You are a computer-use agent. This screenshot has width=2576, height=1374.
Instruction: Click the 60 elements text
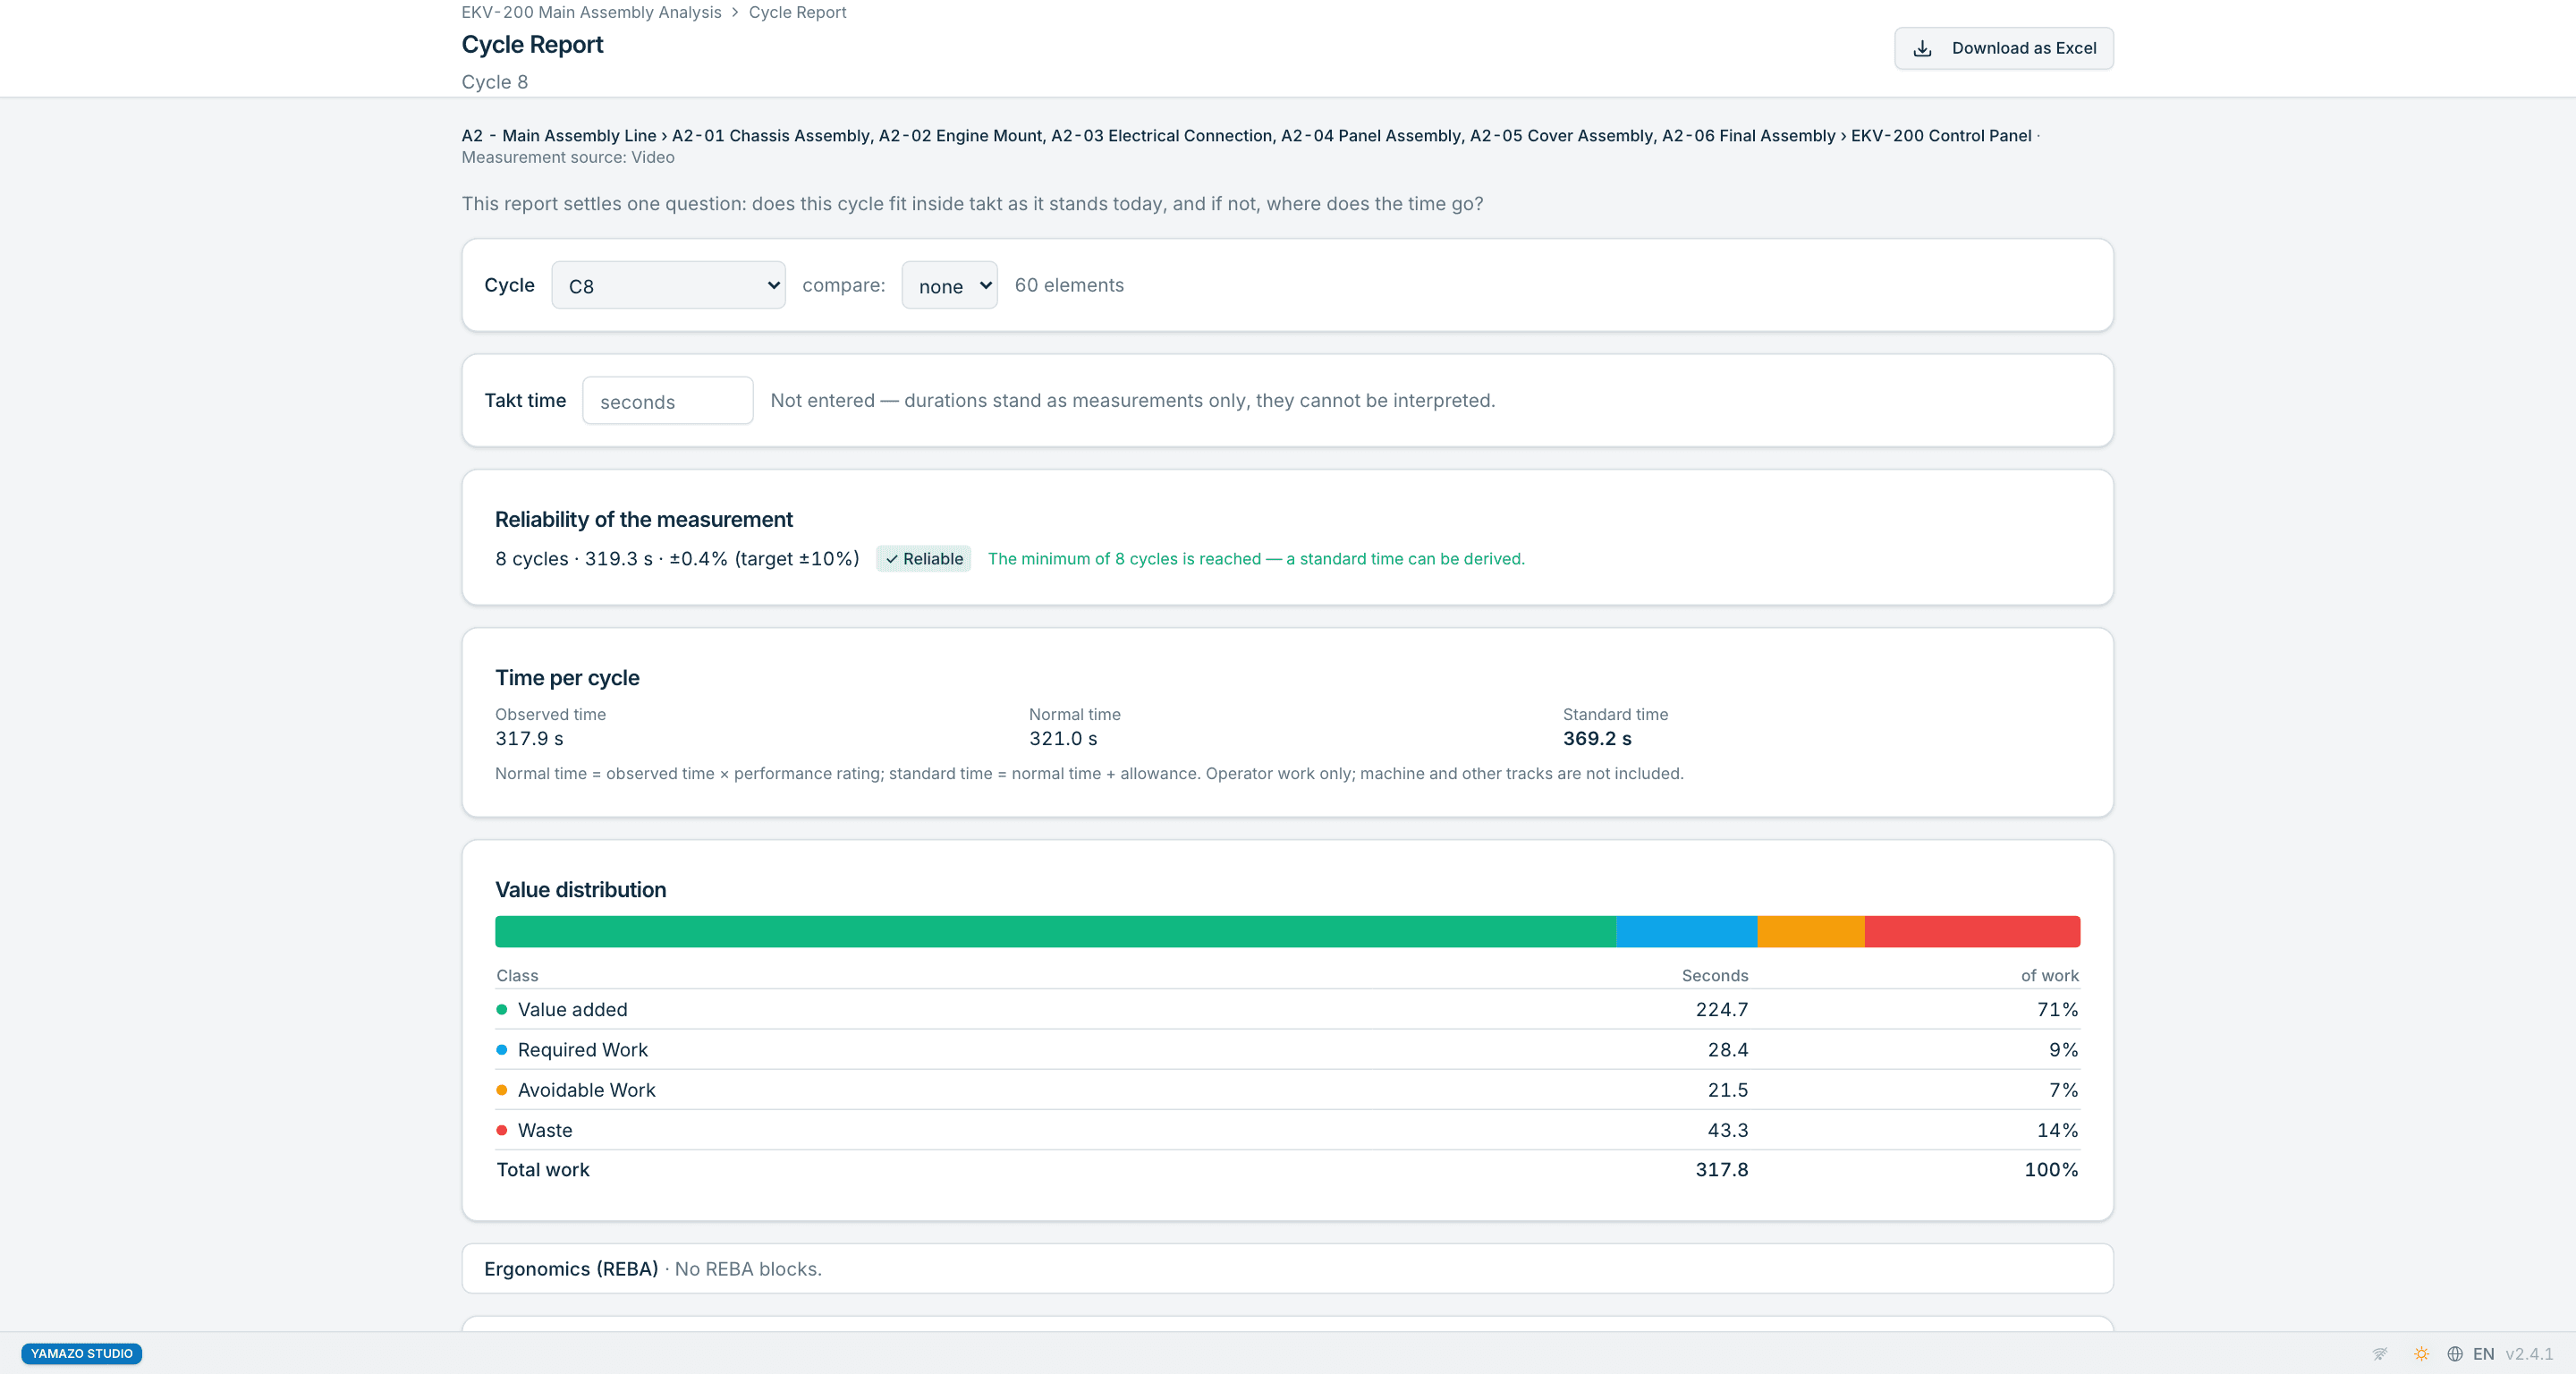(x=1069, y=285)
